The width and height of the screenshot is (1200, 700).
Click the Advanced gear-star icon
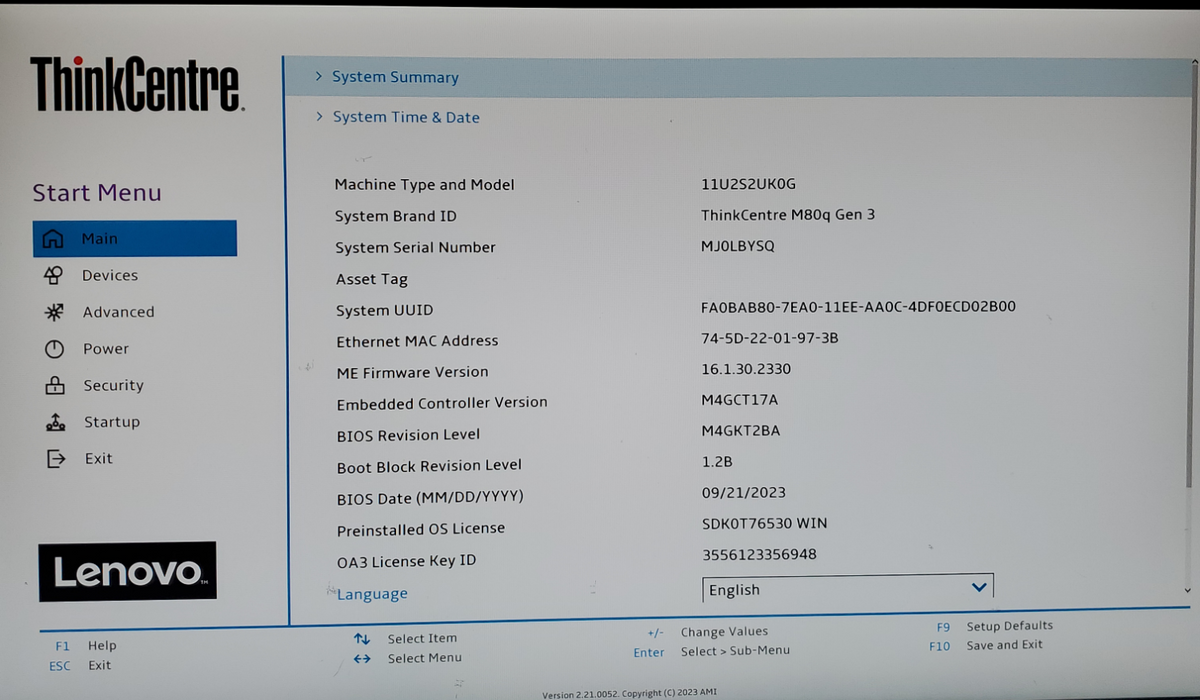(54, 312)
